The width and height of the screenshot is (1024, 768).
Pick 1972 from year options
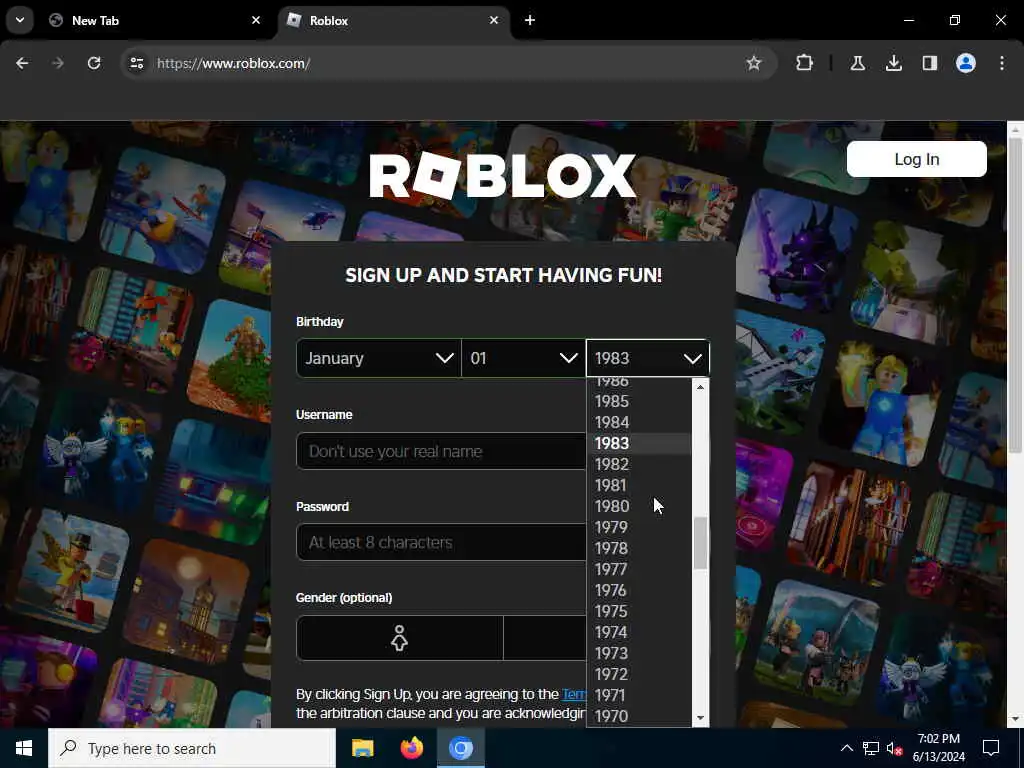click(639, 673)
